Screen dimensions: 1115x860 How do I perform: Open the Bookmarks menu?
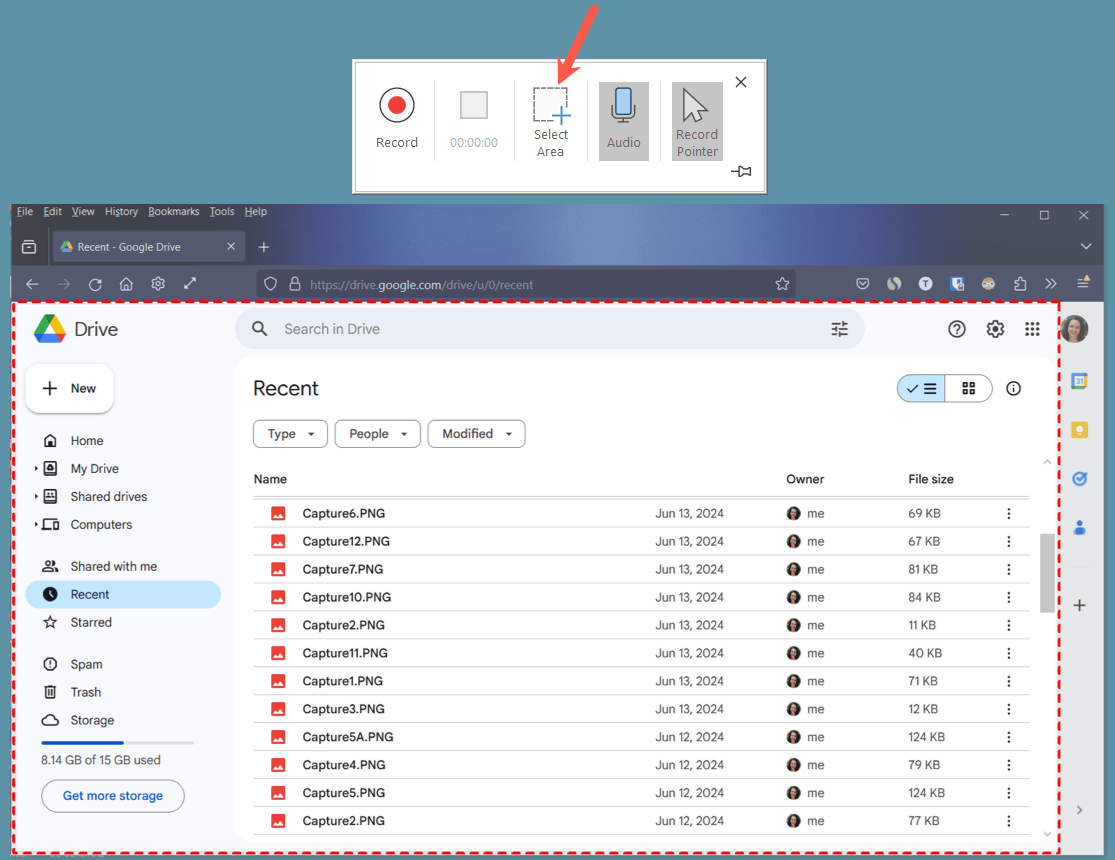point(174,211)
